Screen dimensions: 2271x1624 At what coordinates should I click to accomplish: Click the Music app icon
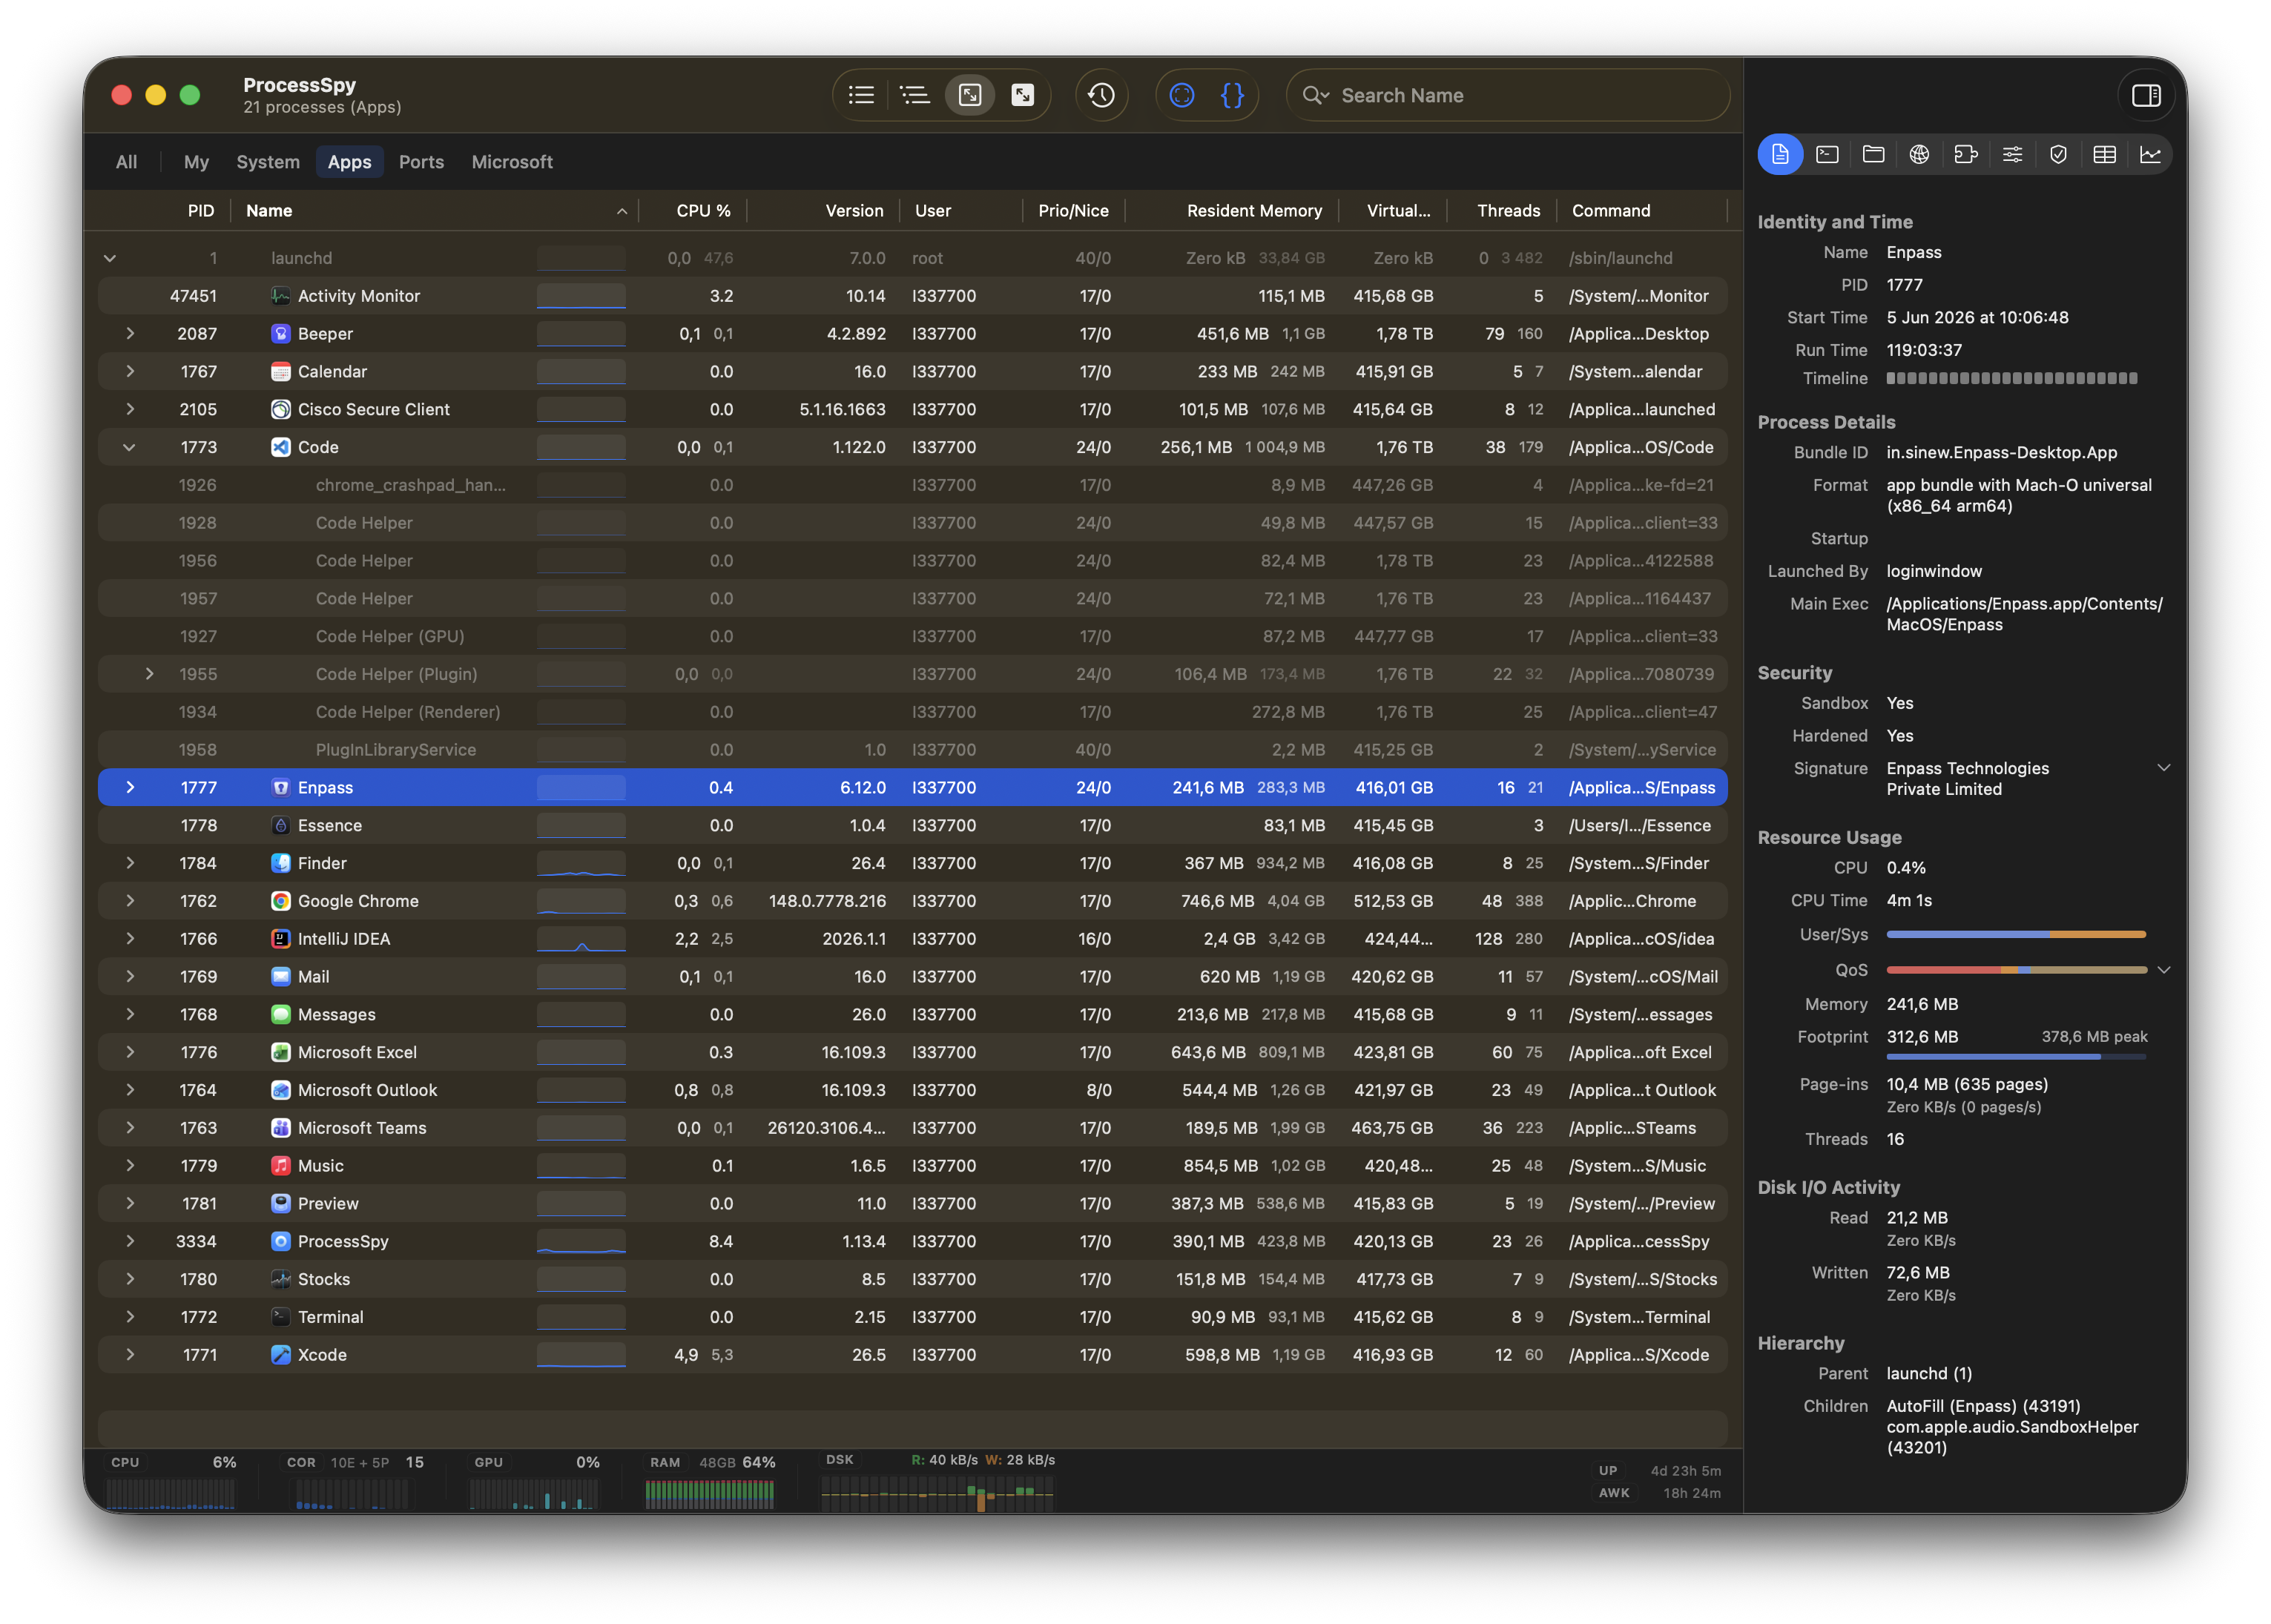(x=281, y=1166)
